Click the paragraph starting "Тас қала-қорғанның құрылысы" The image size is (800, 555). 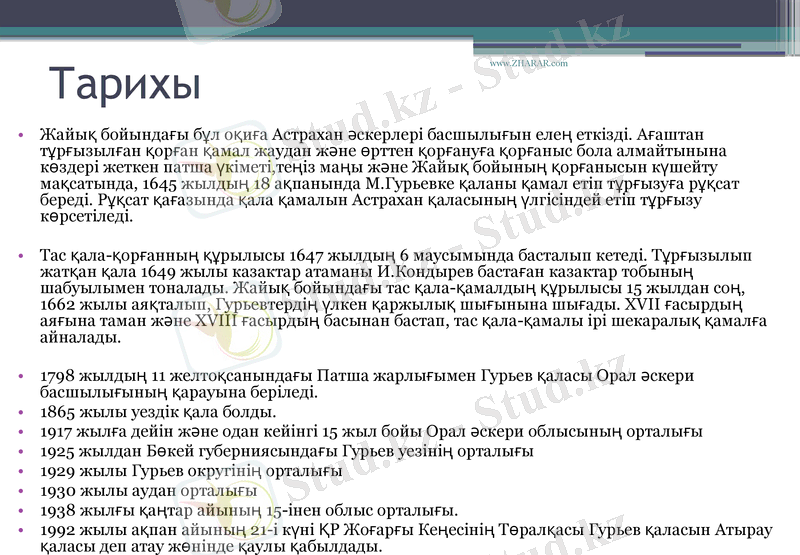click(403, 296)
